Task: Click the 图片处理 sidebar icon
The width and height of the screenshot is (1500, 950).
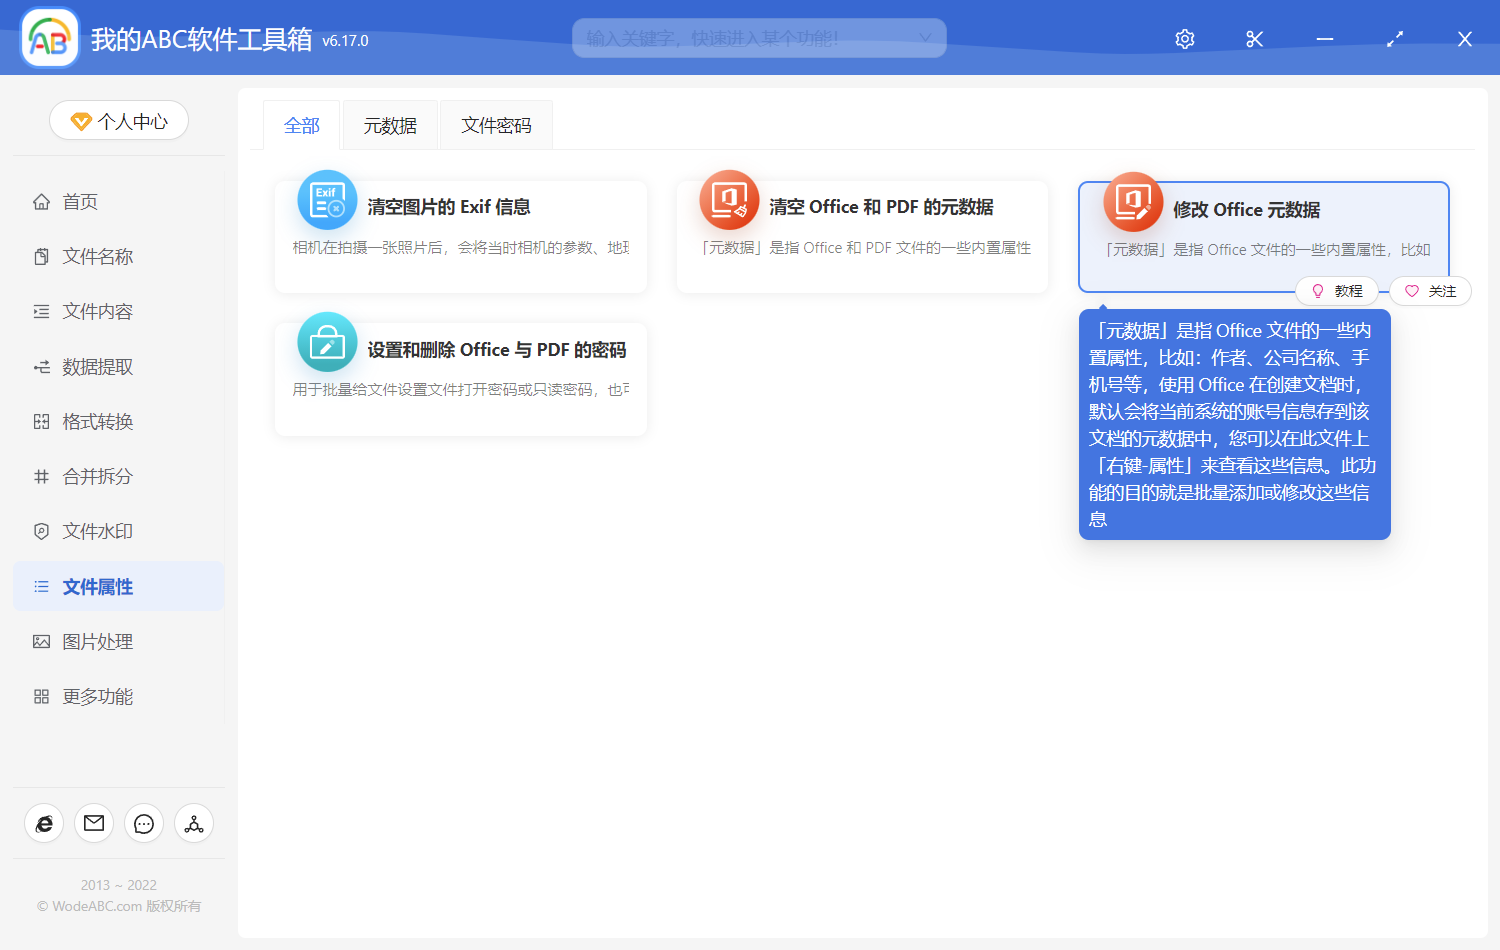Action: (40, 641)
